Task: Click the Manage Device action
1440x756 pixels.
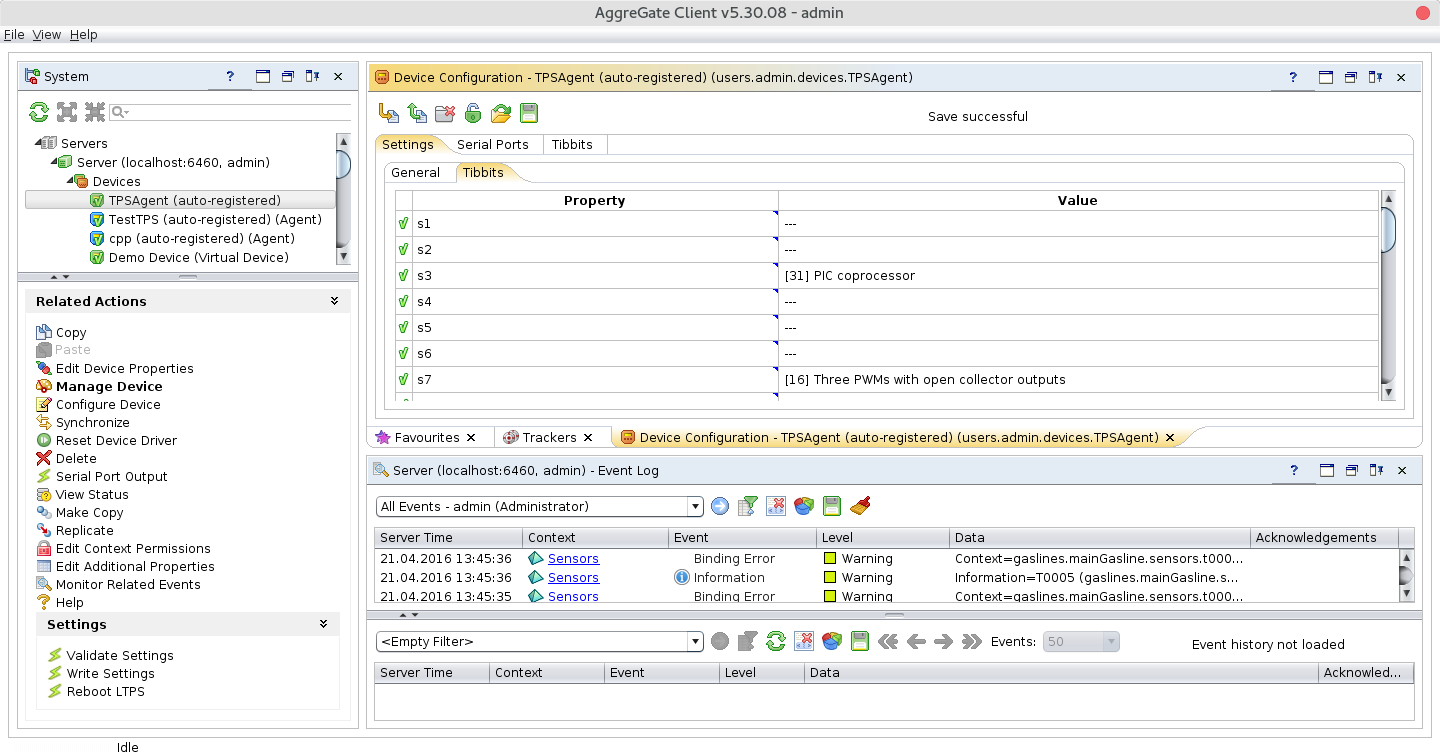Action: click(x=109, y=386)
